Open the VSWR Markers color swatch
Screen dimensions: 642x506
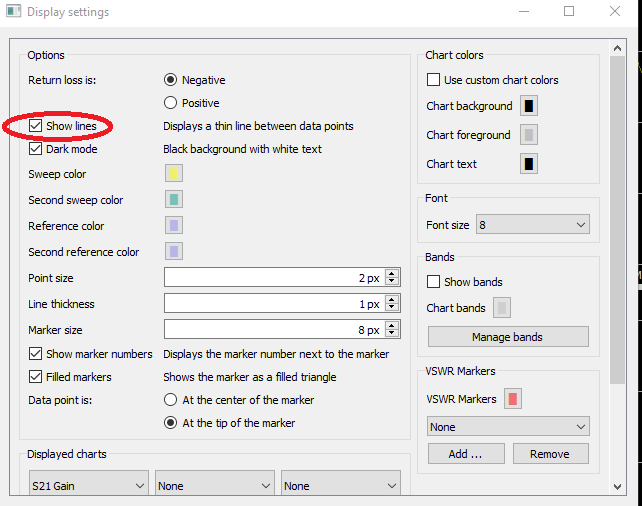tap(513, 399)
